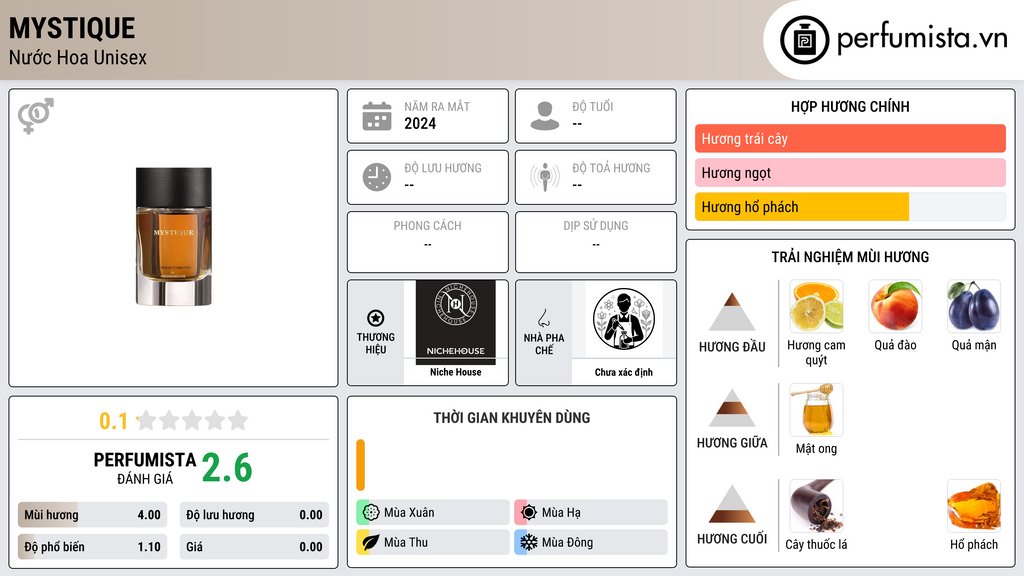
Task: Select the Mật ong honey note image
Action: point(816,410)
